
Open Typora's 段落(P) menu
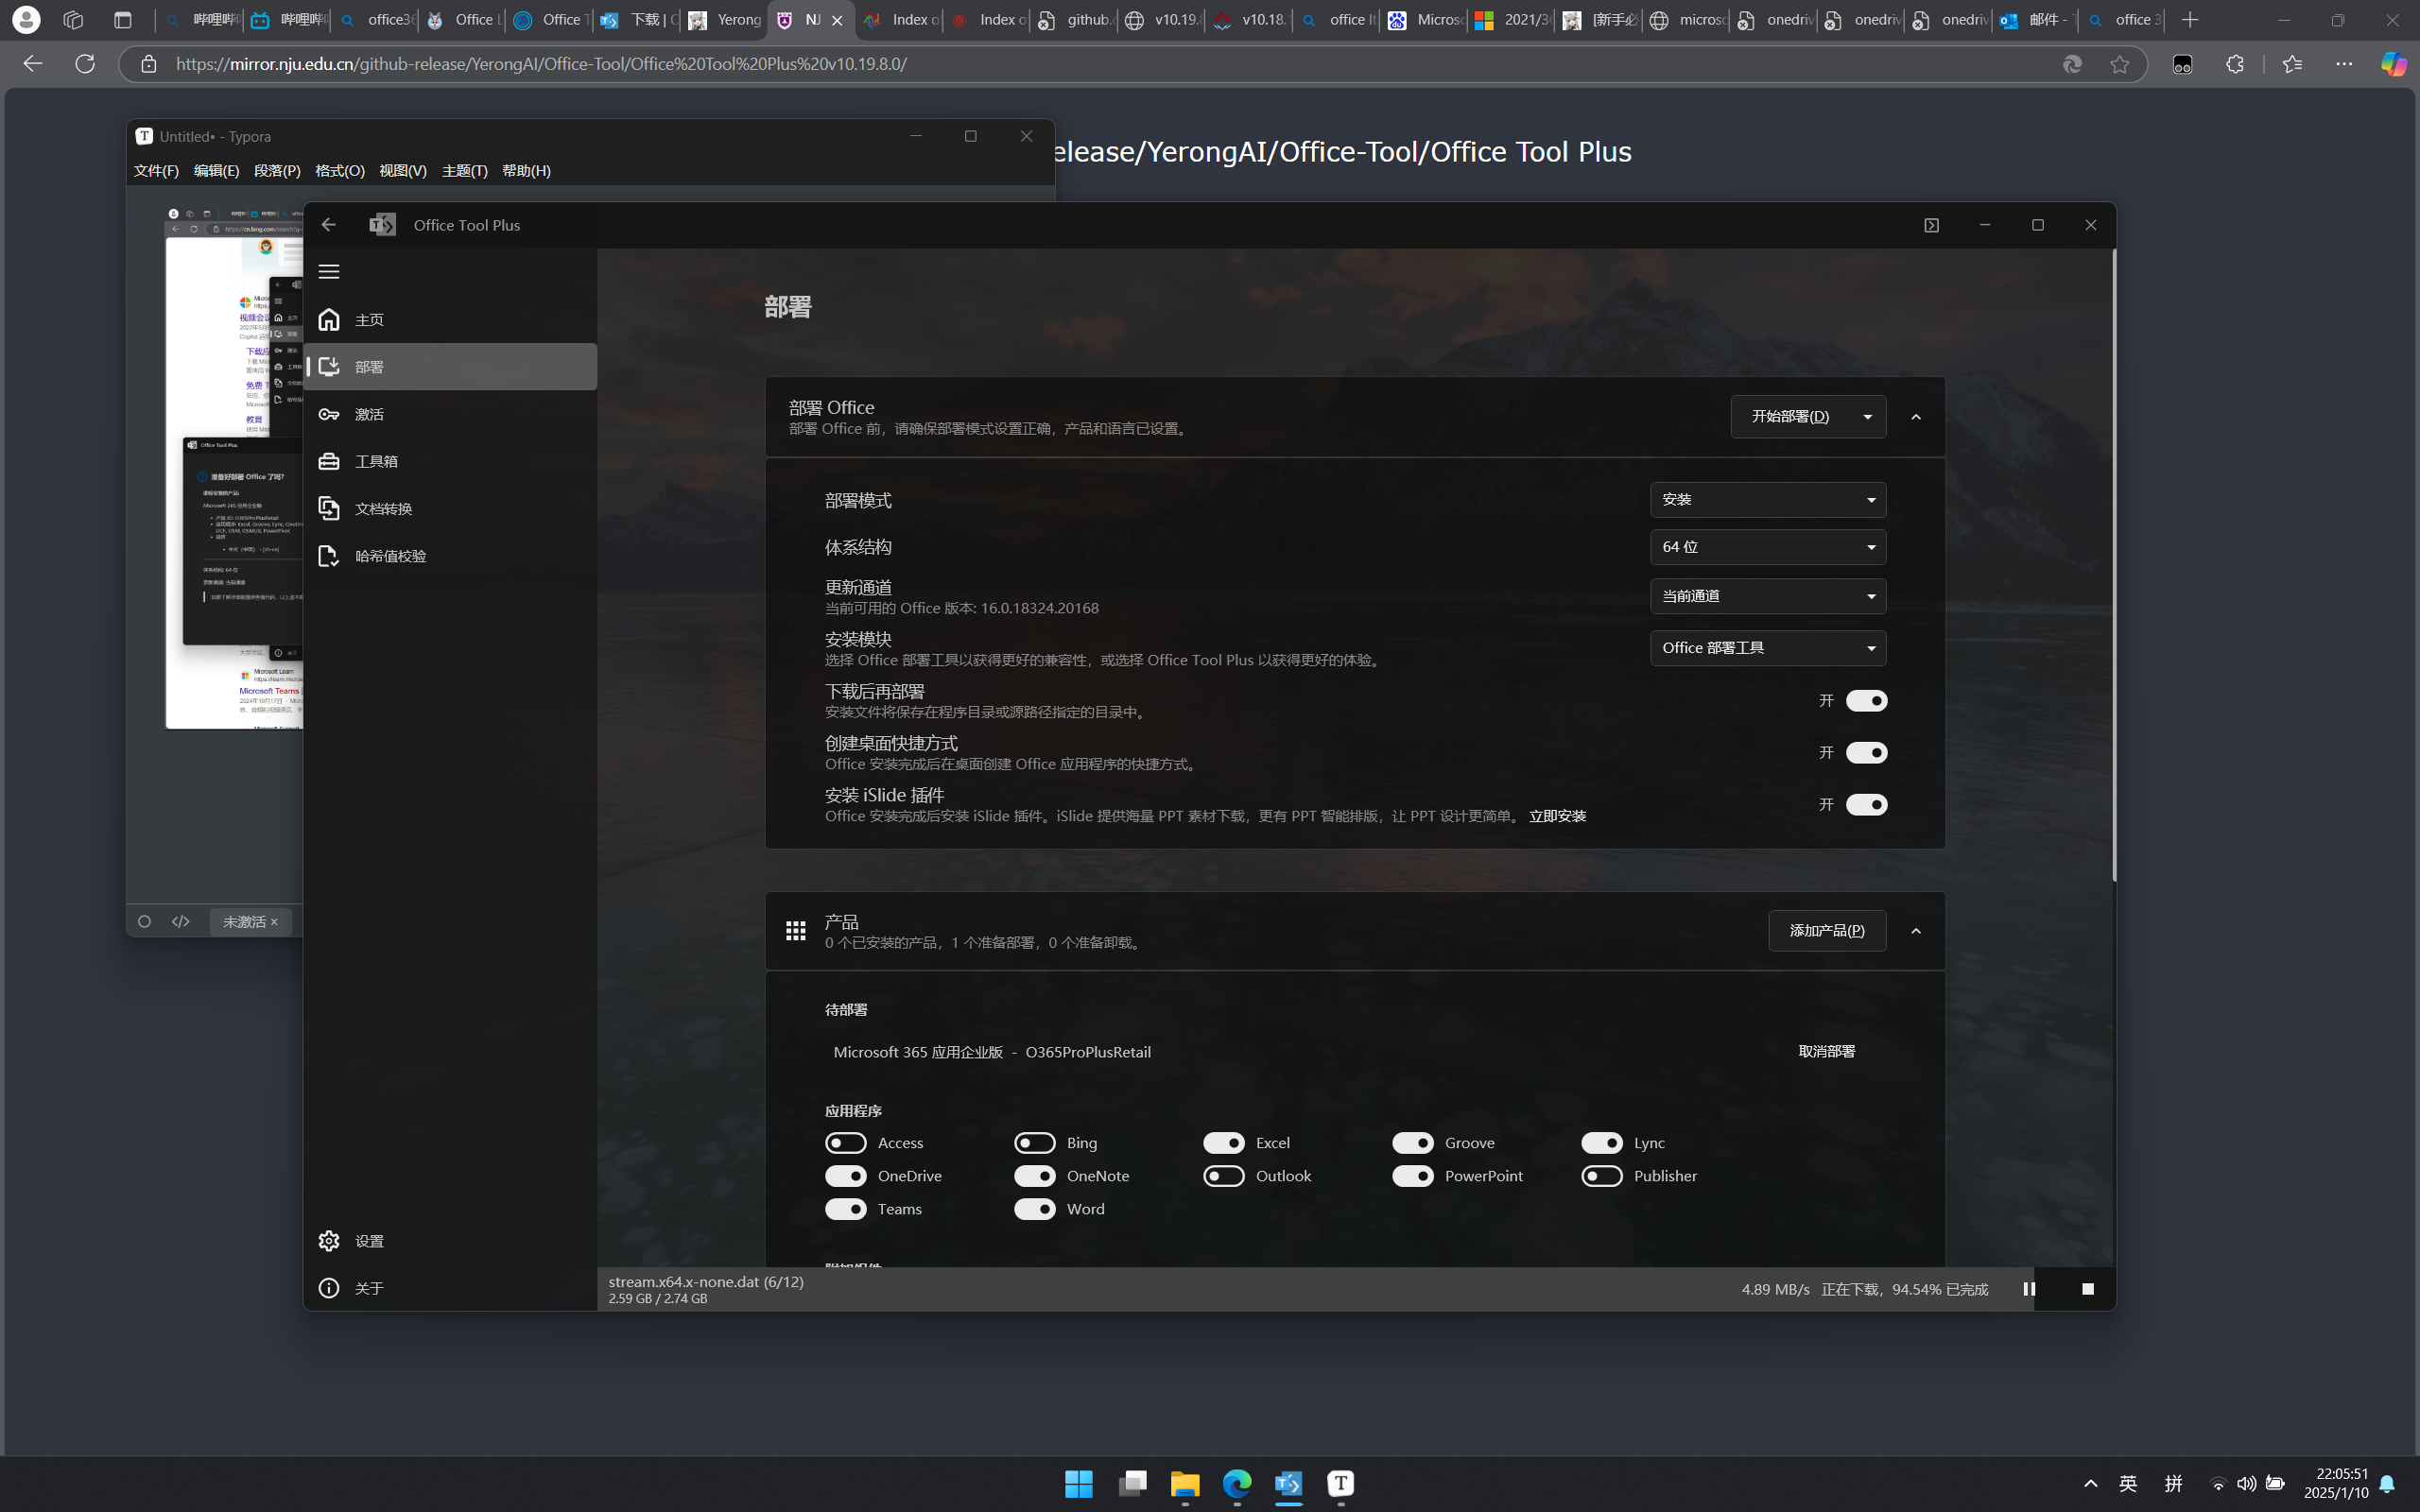[277, 171]
